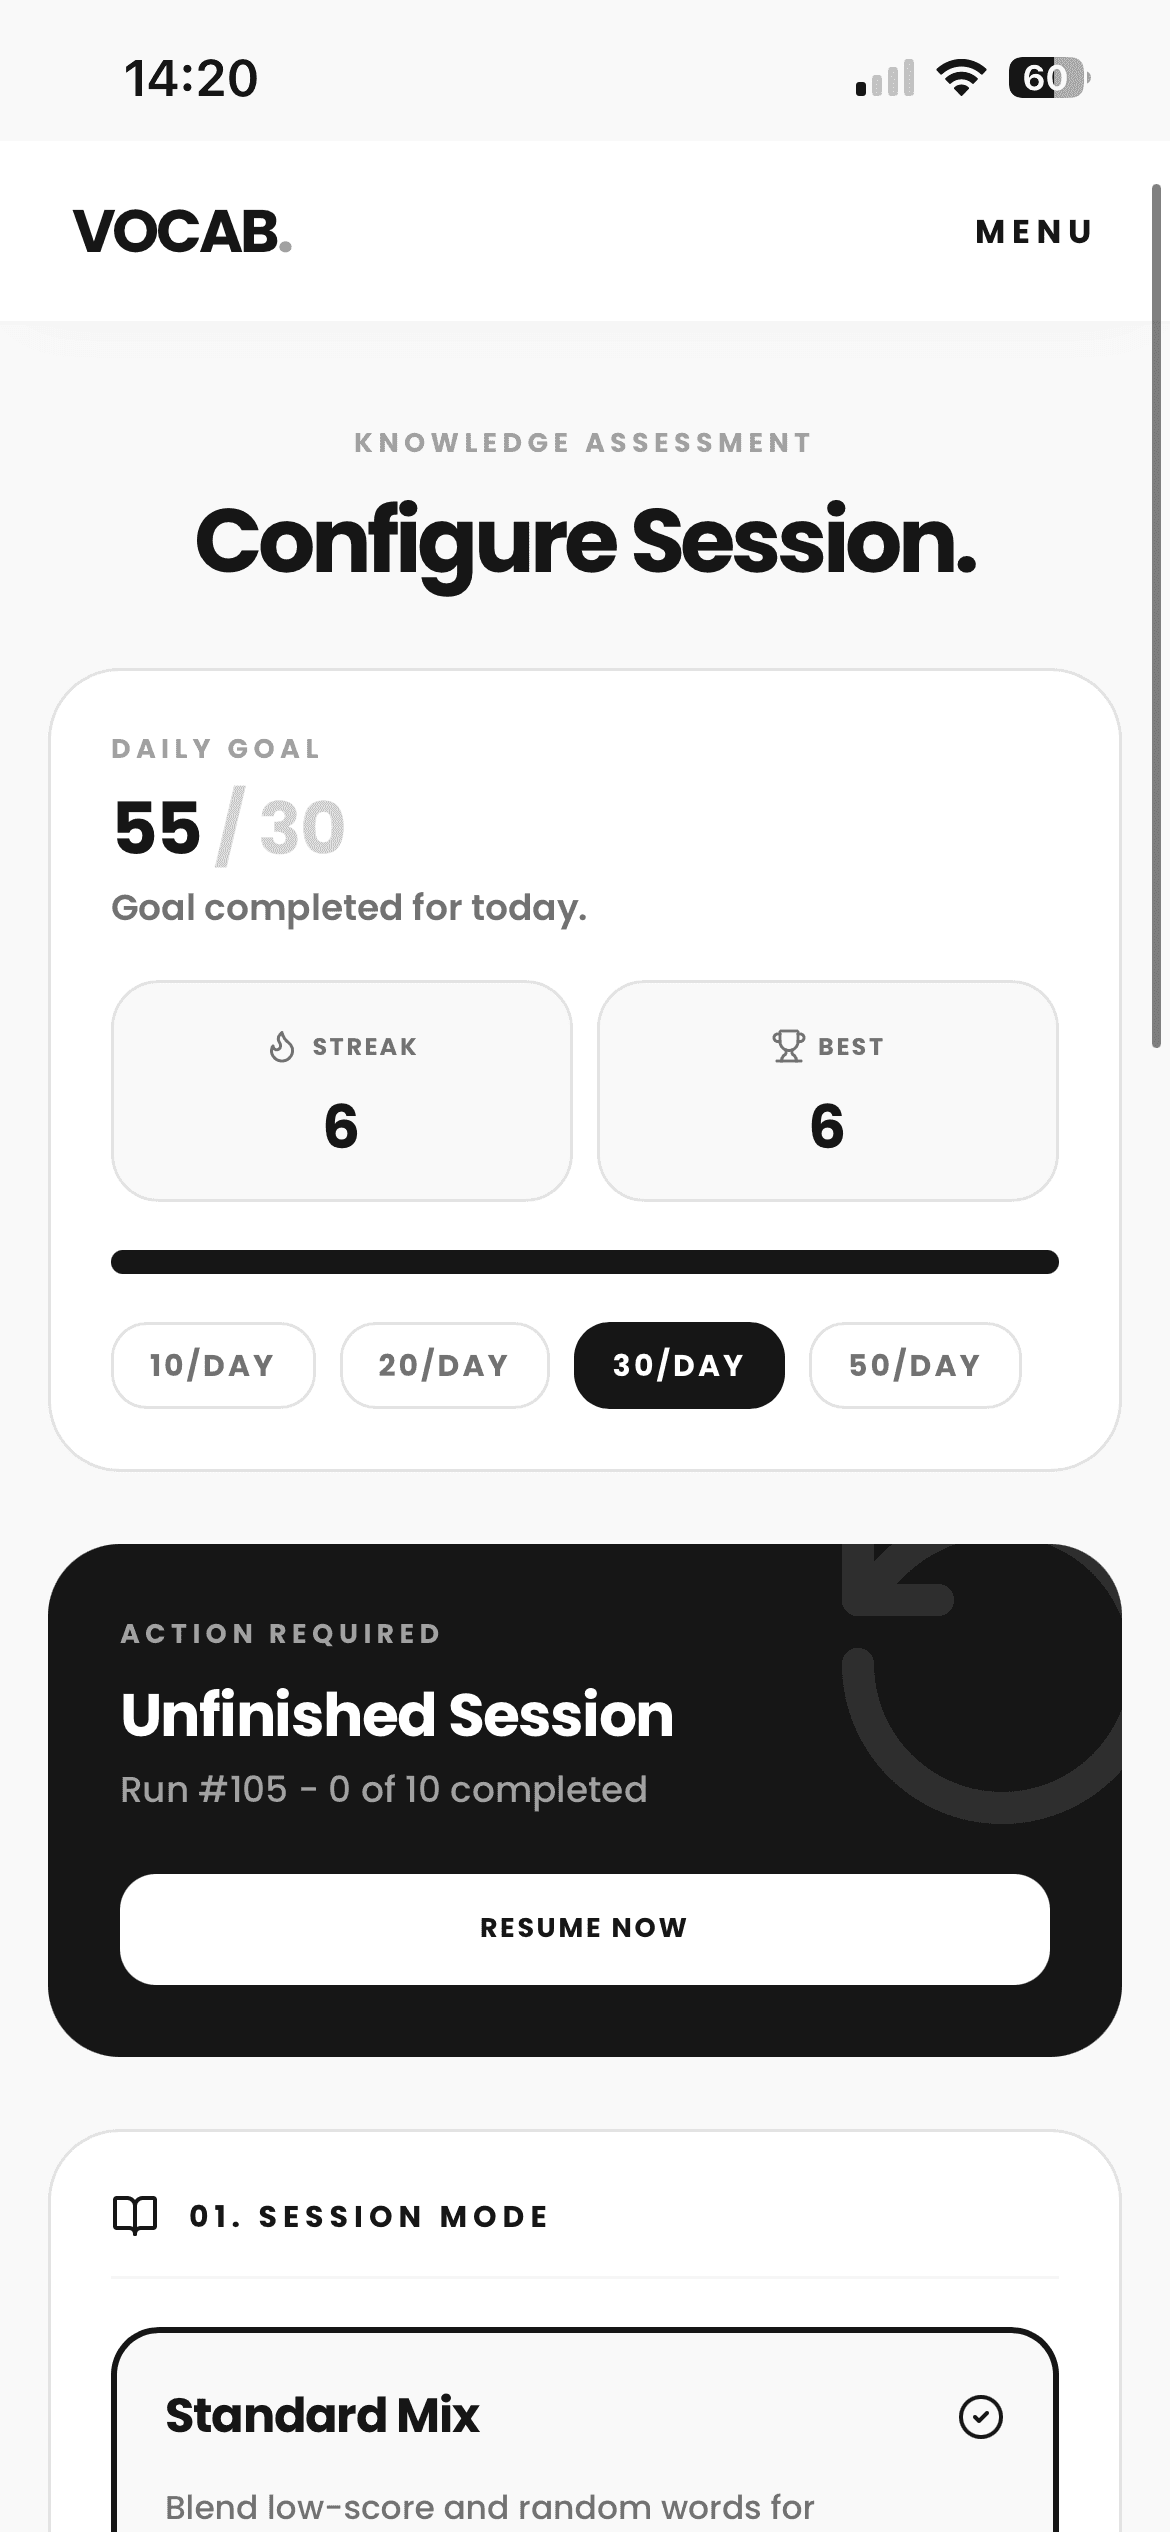
Task: Tap the best-score trophy icon
Action: point(788,1046)
